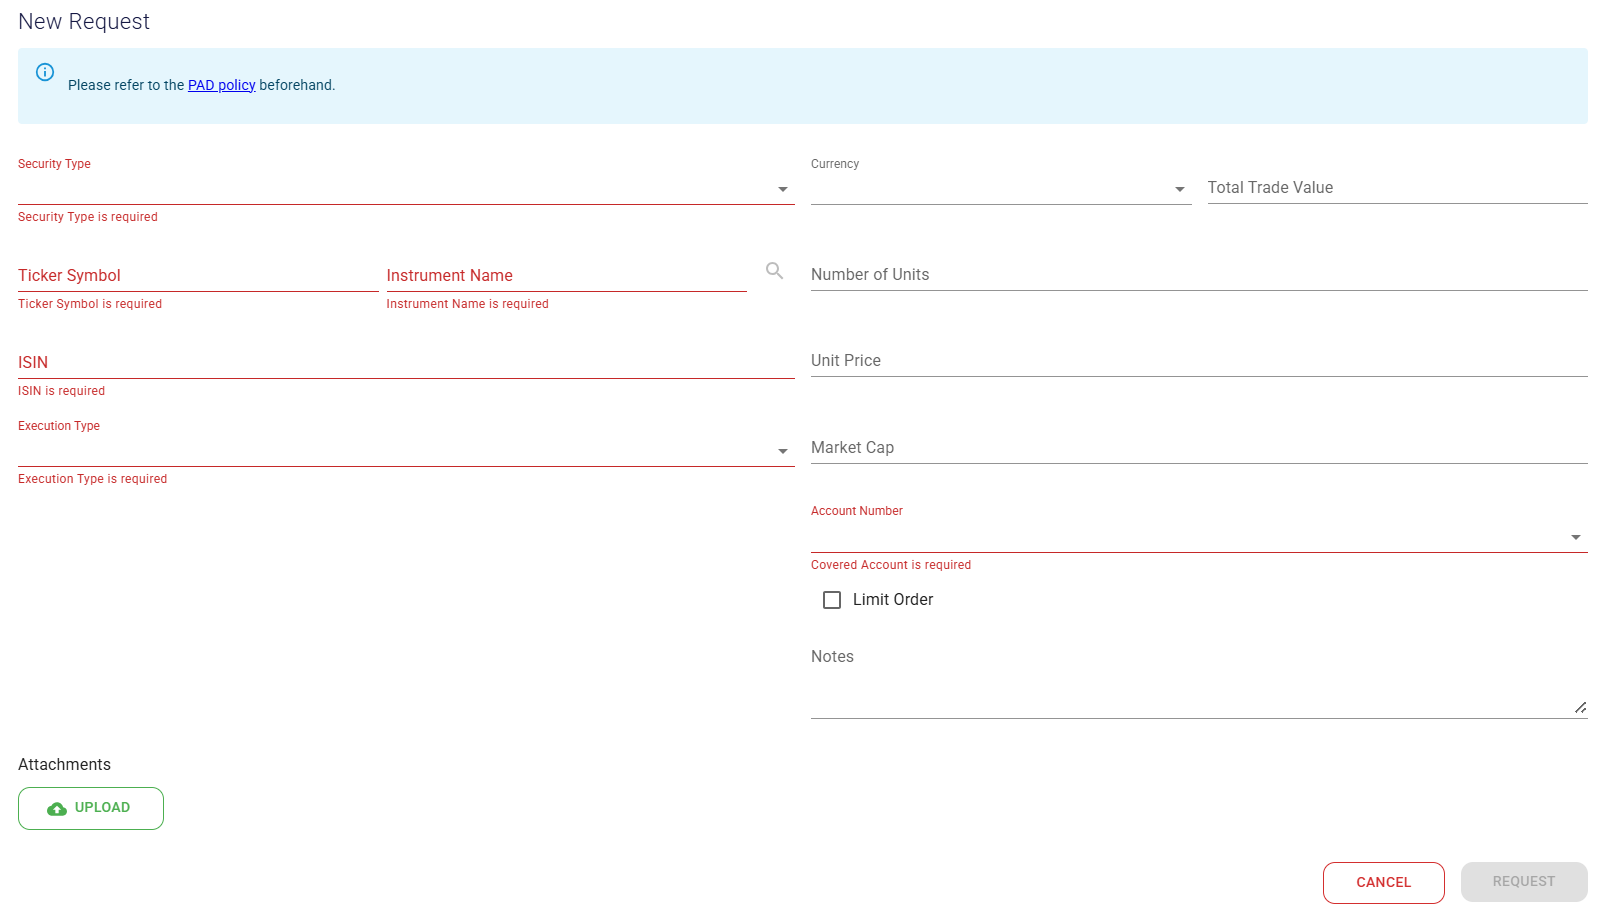
Task: Click the Total Trade Value field
Action: (1396, 188)
